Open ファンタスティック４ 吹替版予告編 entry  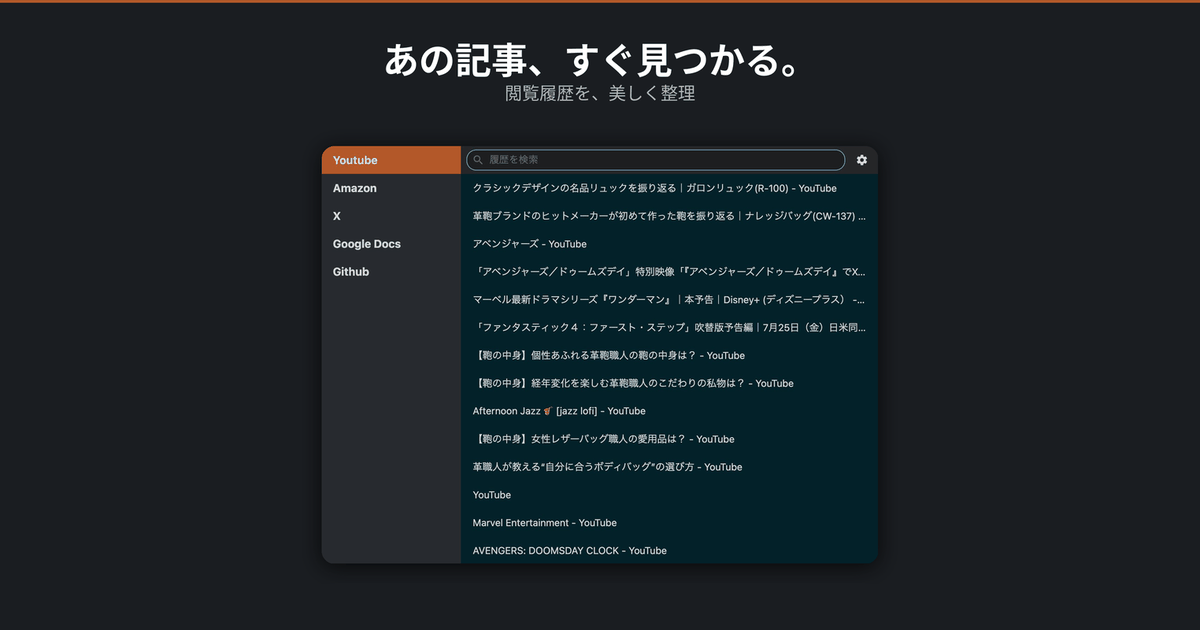(669, 328)
